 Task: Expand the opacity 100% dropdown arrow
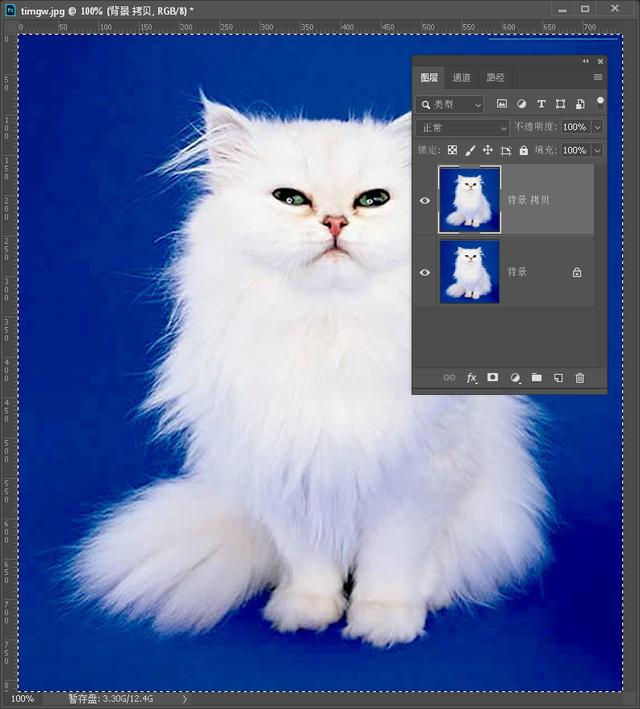[597, 128]
